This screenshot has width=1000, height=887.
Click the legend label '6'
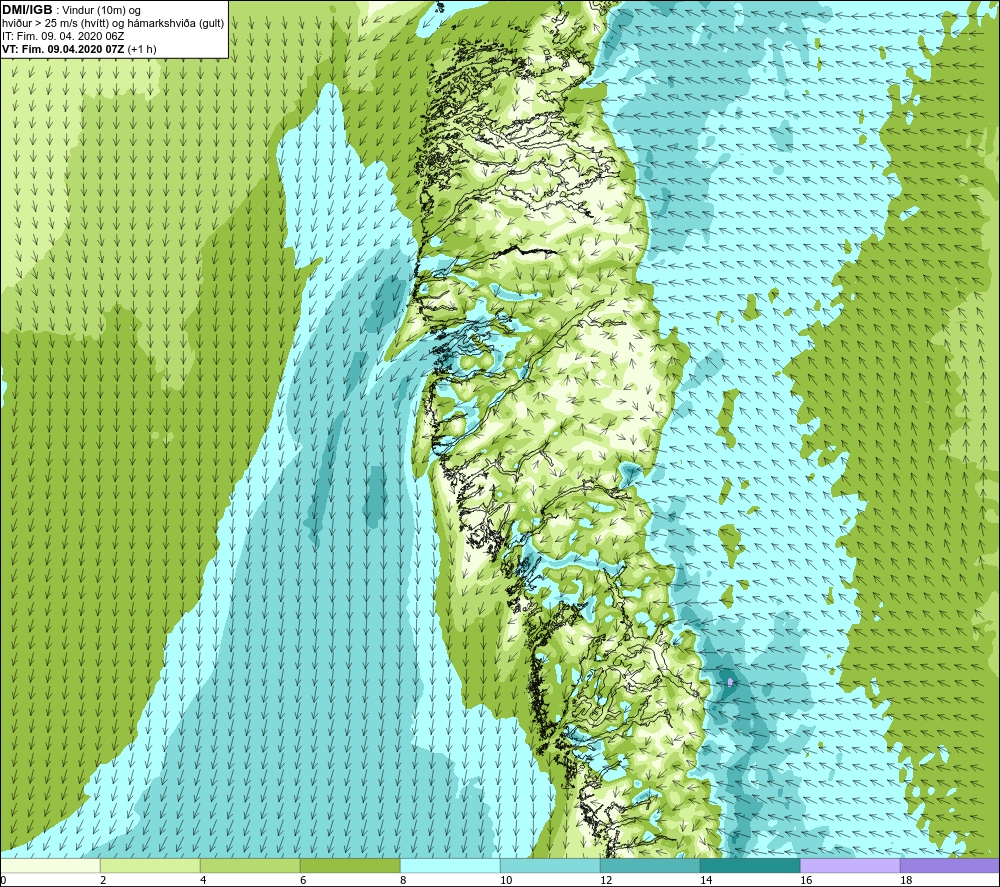pyautogui.click(x=303, y=880)
